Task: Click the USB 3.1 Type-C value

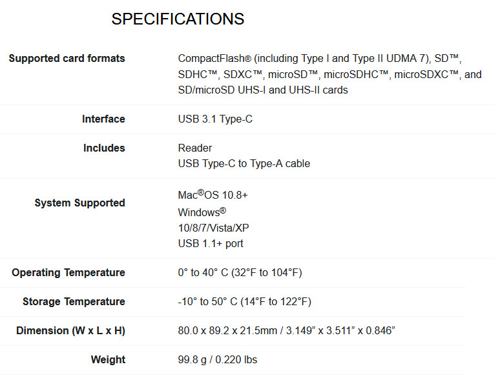Action: pyautogui.click(x=215, y=119)
